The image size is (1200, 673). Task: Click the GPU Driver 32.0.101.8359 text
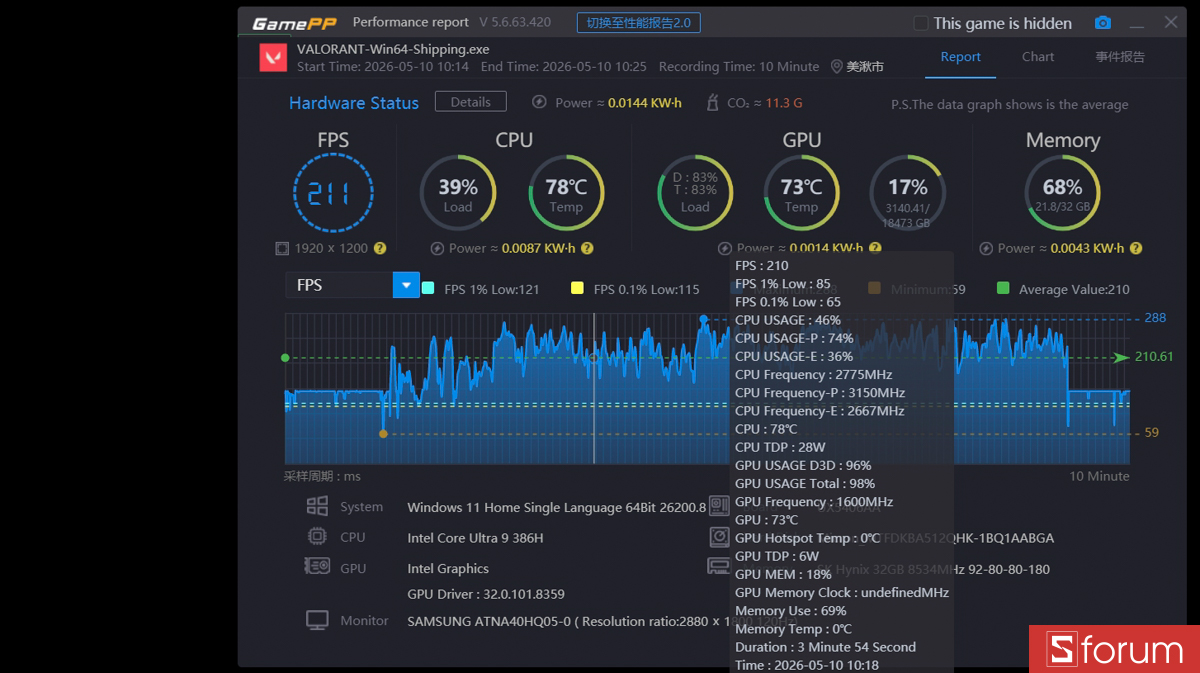click(x=486, y=594)
